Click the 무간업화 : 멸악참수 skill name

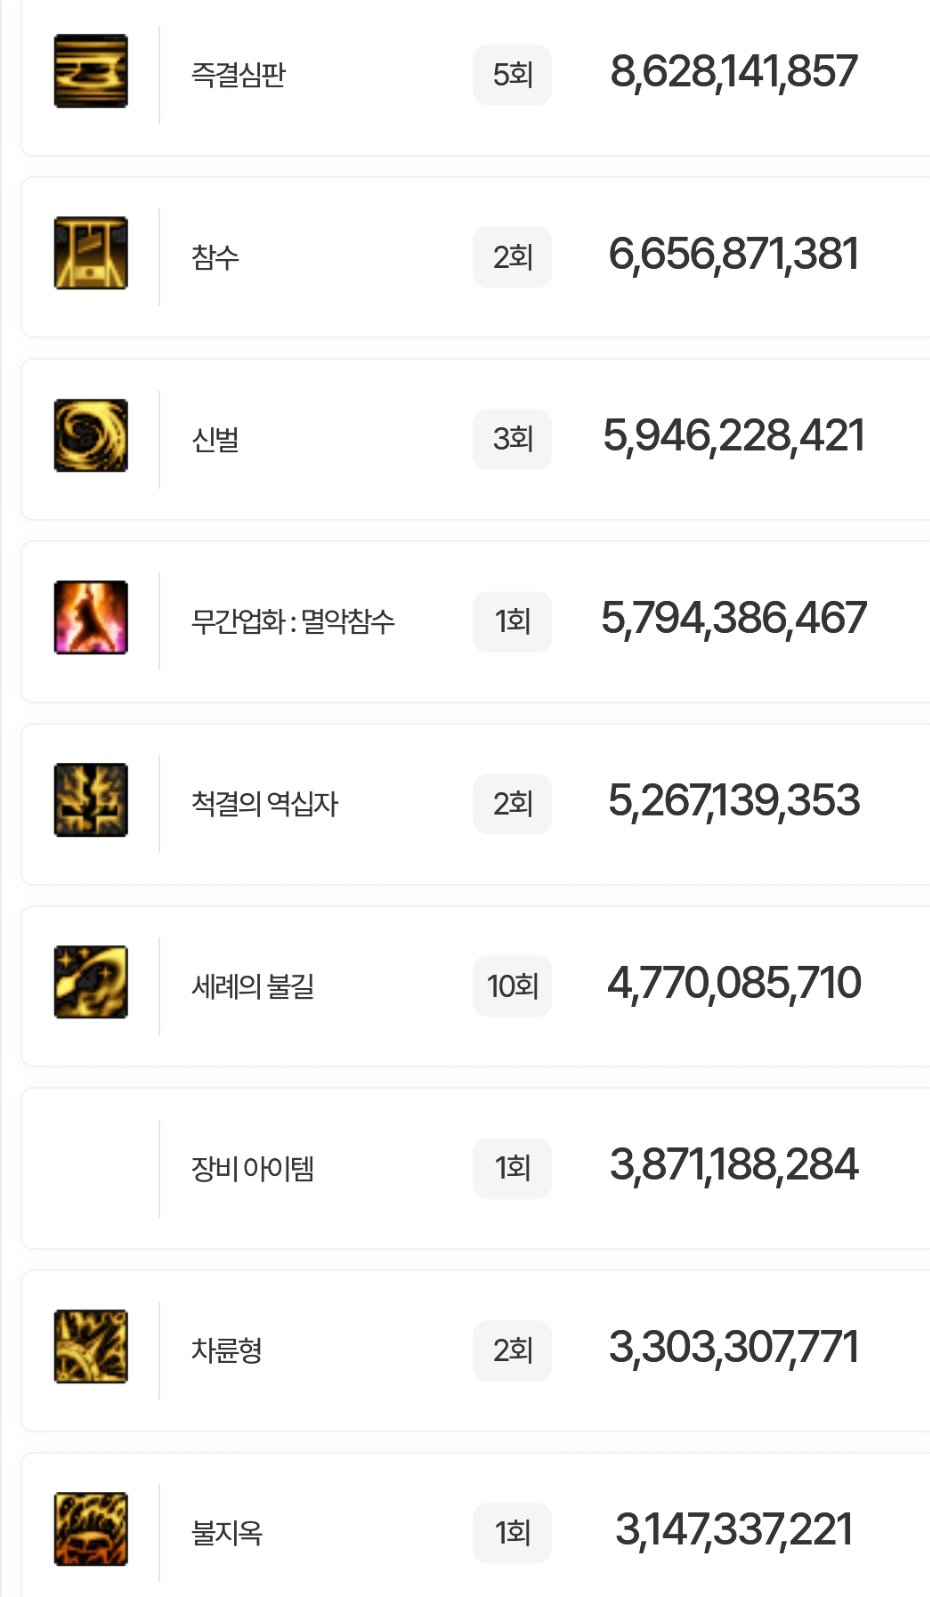pos(293,621)
